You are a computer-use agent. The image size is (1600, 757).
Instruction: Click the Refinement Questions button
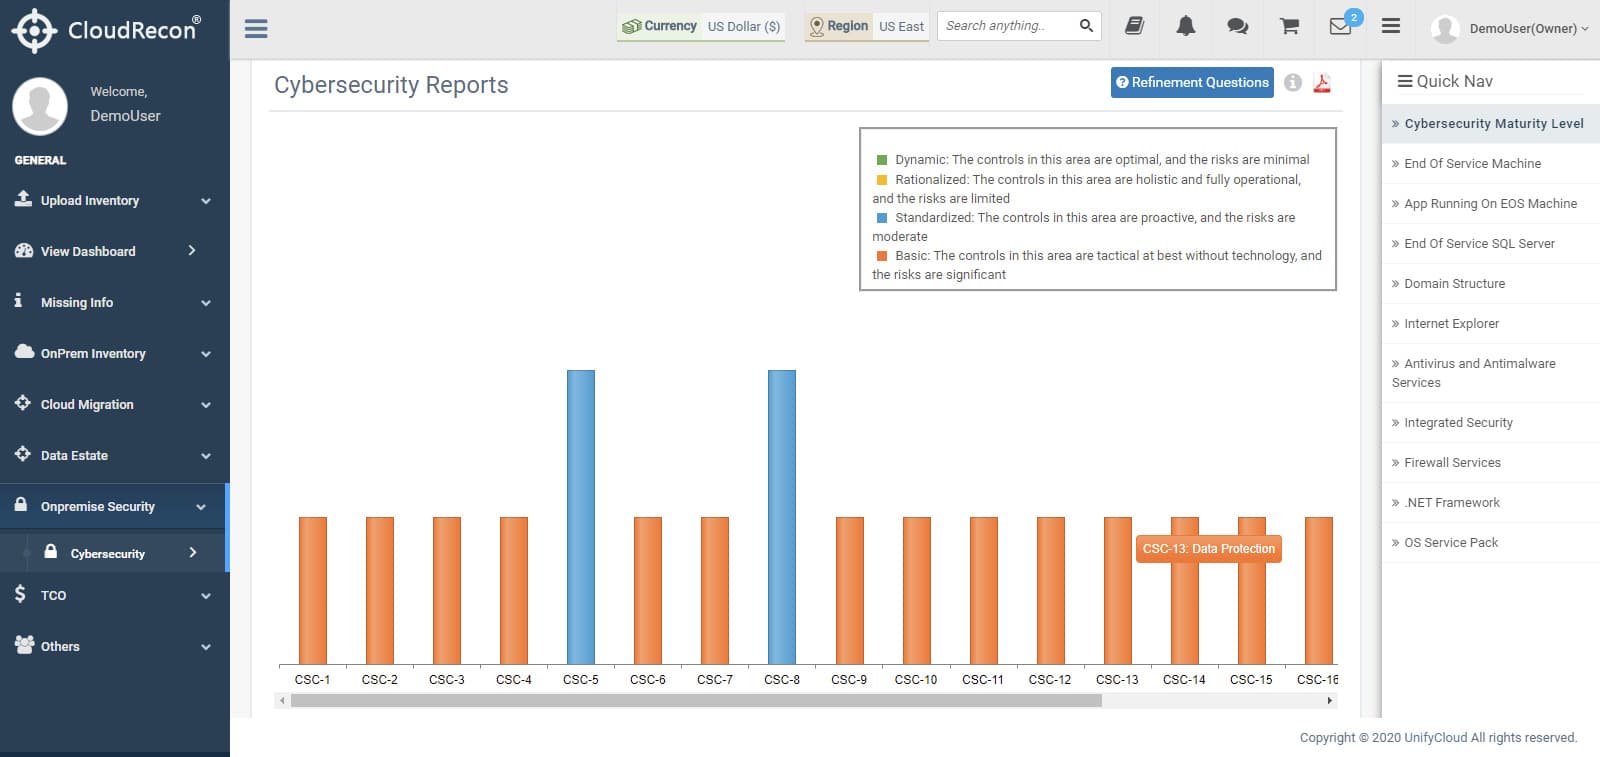(1192, 82)
